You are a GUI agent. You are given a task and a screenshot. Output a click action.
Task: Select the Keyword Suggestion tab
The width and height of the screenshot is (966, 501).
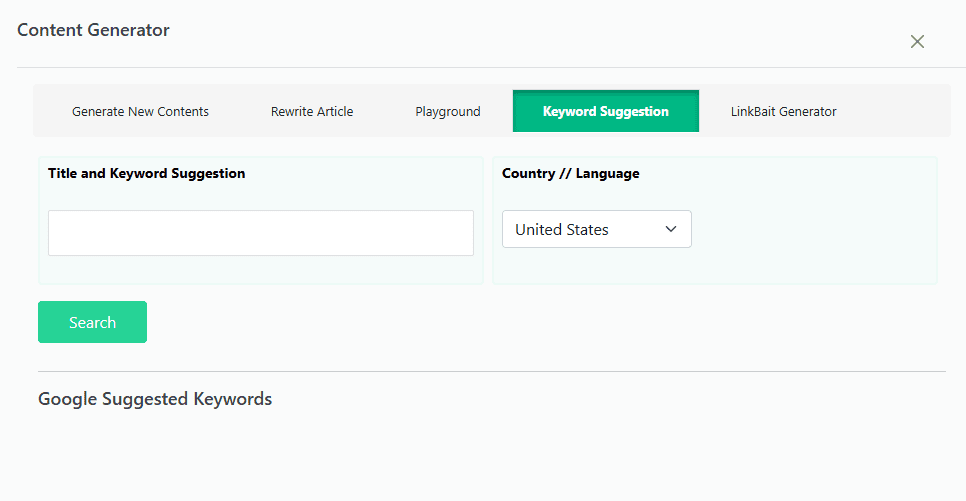tap(606, 112)
